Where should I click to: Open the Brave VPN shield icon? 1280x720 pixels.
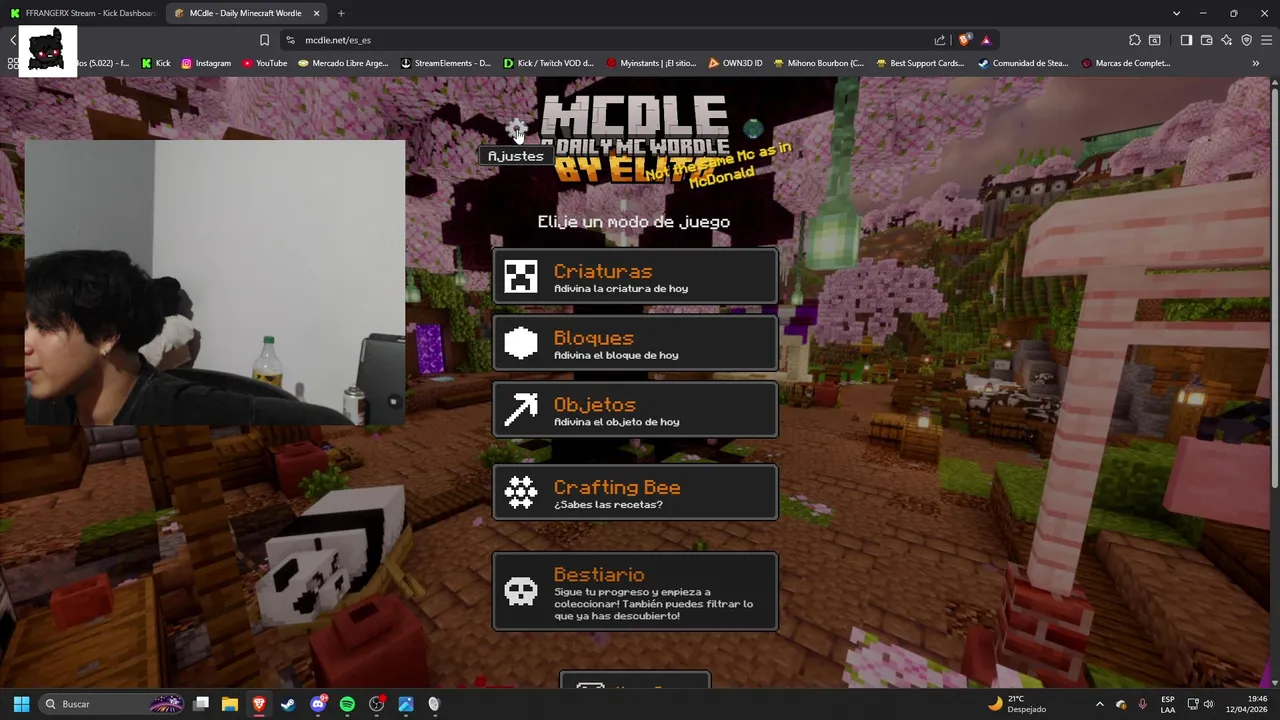click(1247, 40)
